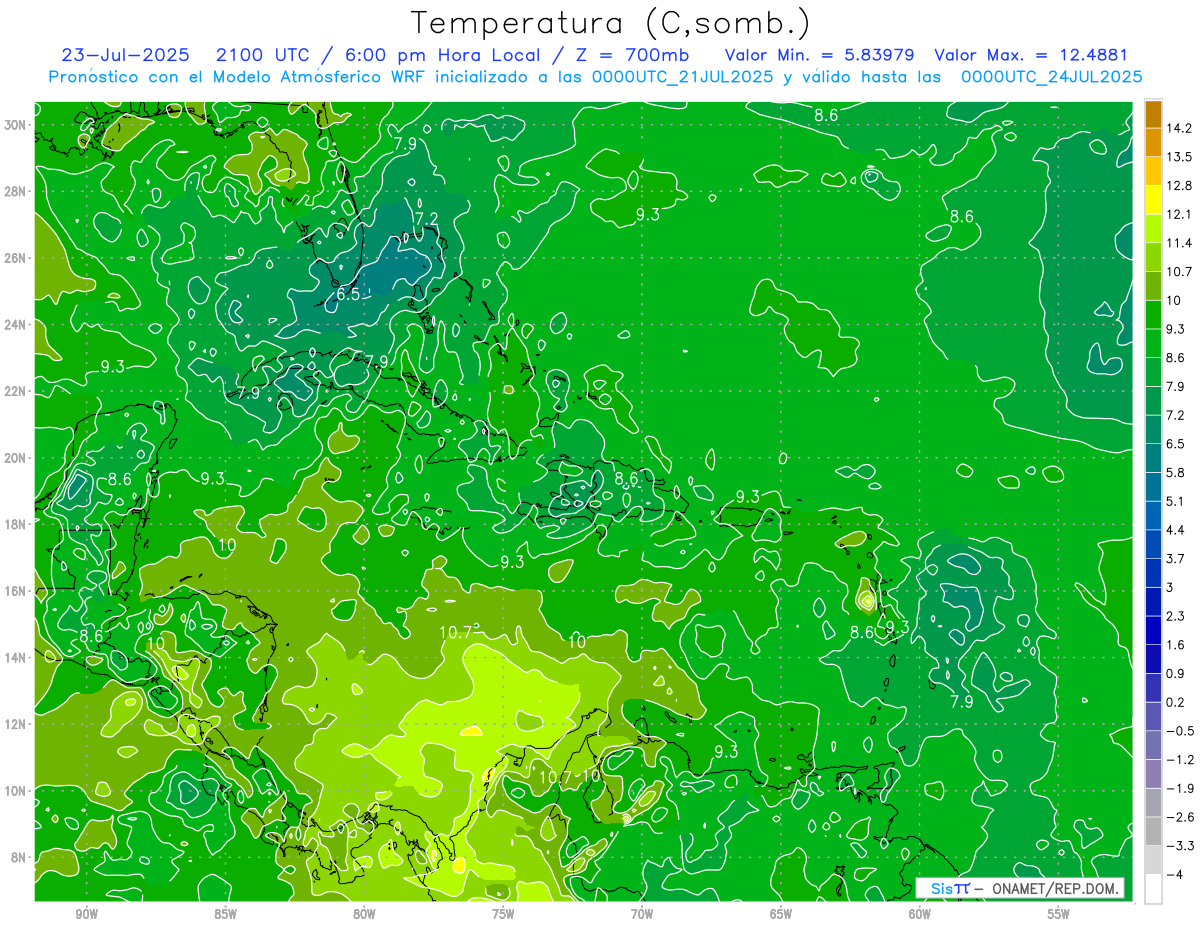Click the '18N' latitude axis label
Screen dimensions: 1200x927
point(16,524)
